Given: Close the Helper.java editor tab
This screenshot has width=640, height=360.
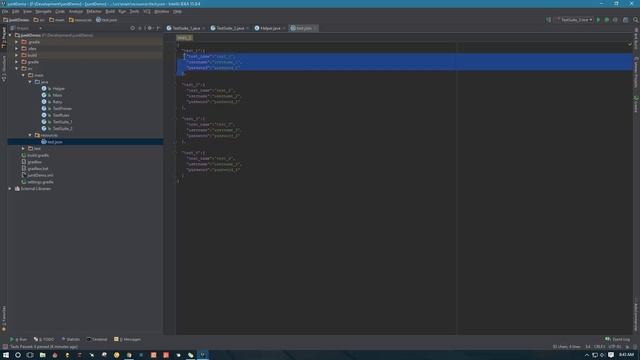Looking at the screenshot, I should click(284, 28).
